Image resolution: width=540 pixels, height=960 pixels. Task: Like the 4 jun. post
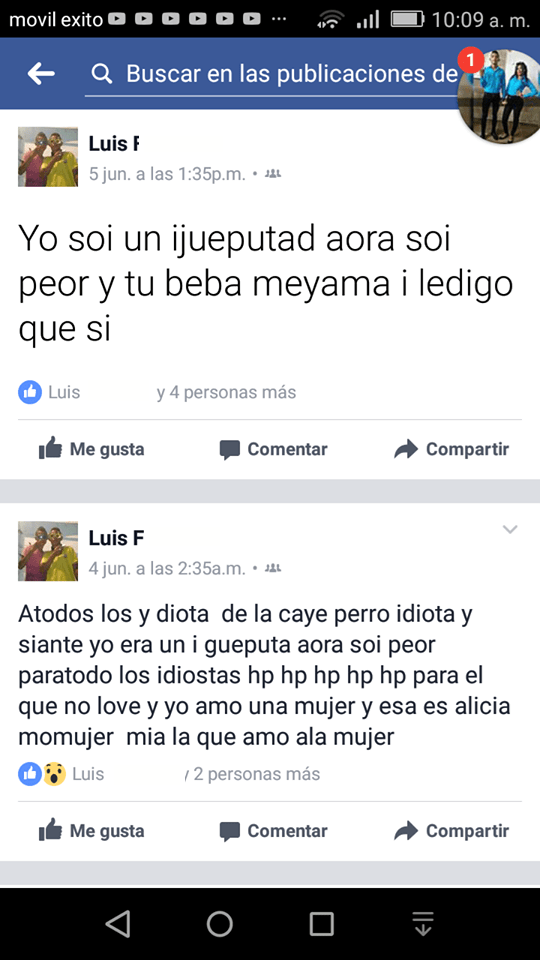click(x=91, y=831)
